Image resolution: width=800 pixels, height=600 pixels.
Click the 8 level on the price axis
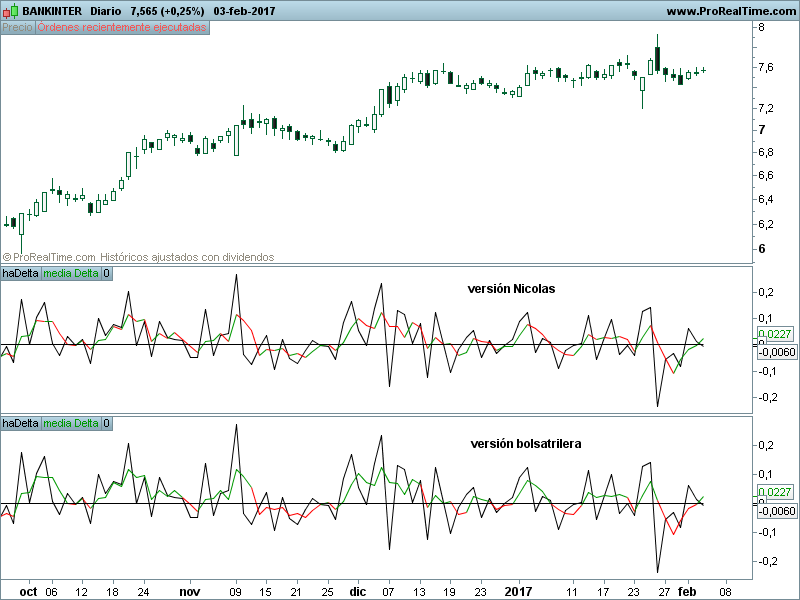point(762,27)
